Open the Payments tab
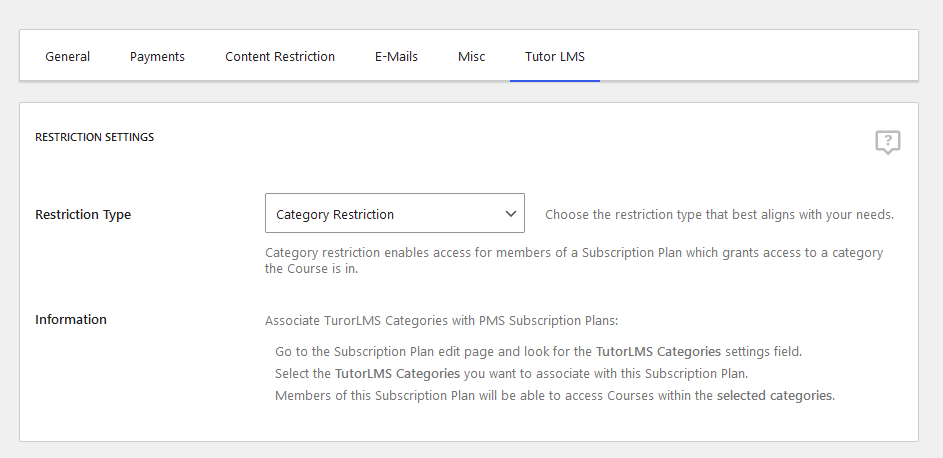This screenshot has height=458, width=943. [157, 56]
